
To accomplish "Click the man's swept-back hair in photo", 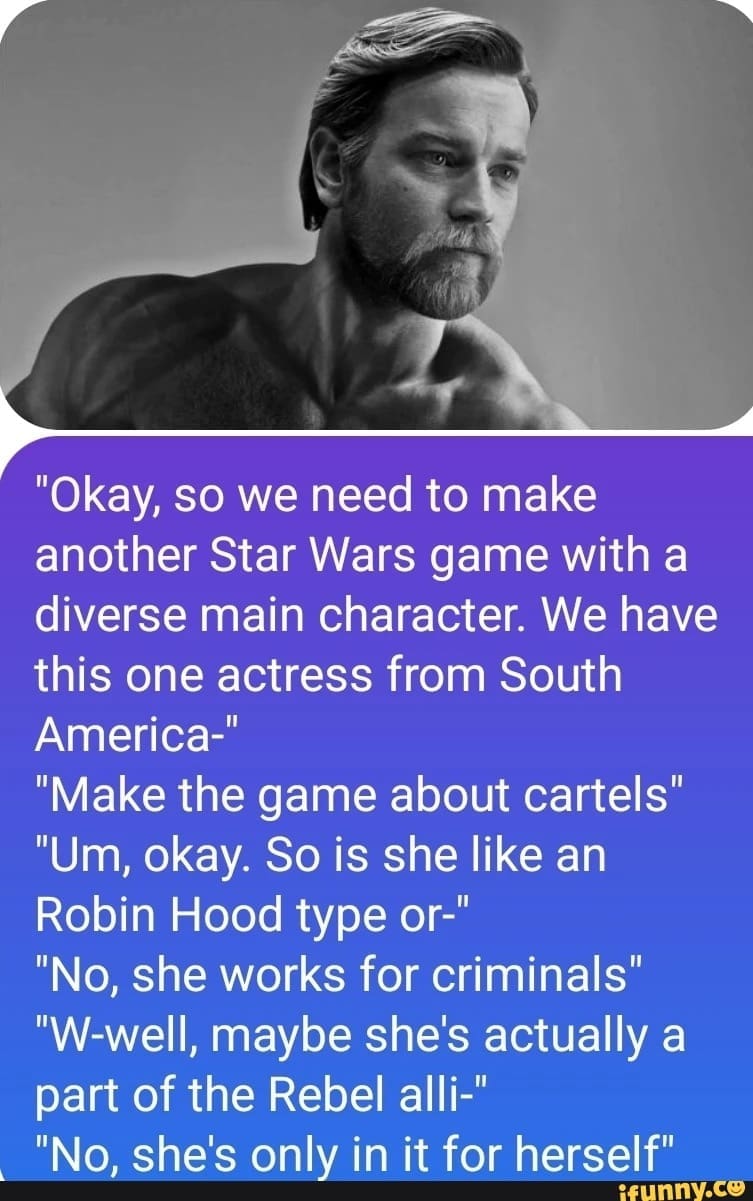I will [420, 70].
